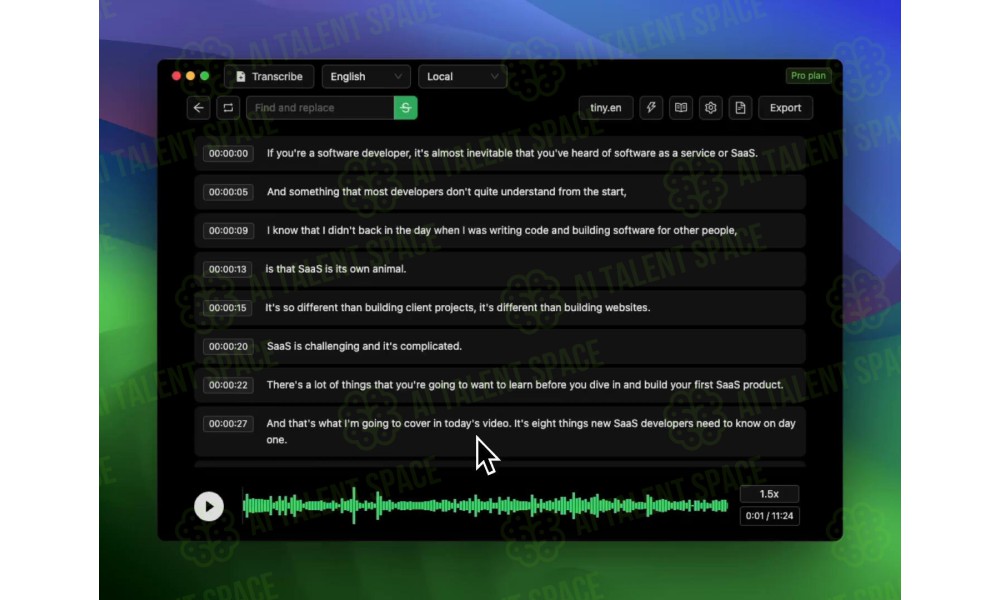Viewport: 1000px width, 600px height.
Task: Jump to timestamp 00:00:05
Action: (x=228, y=192)
